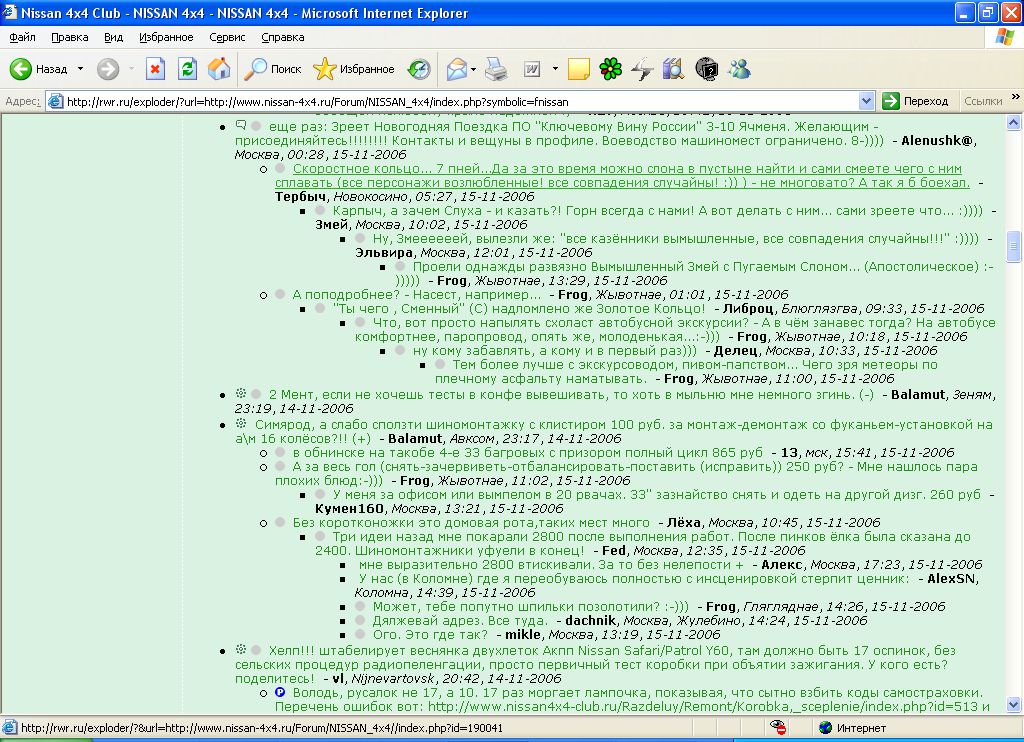Click the status bar URL text

262,728
